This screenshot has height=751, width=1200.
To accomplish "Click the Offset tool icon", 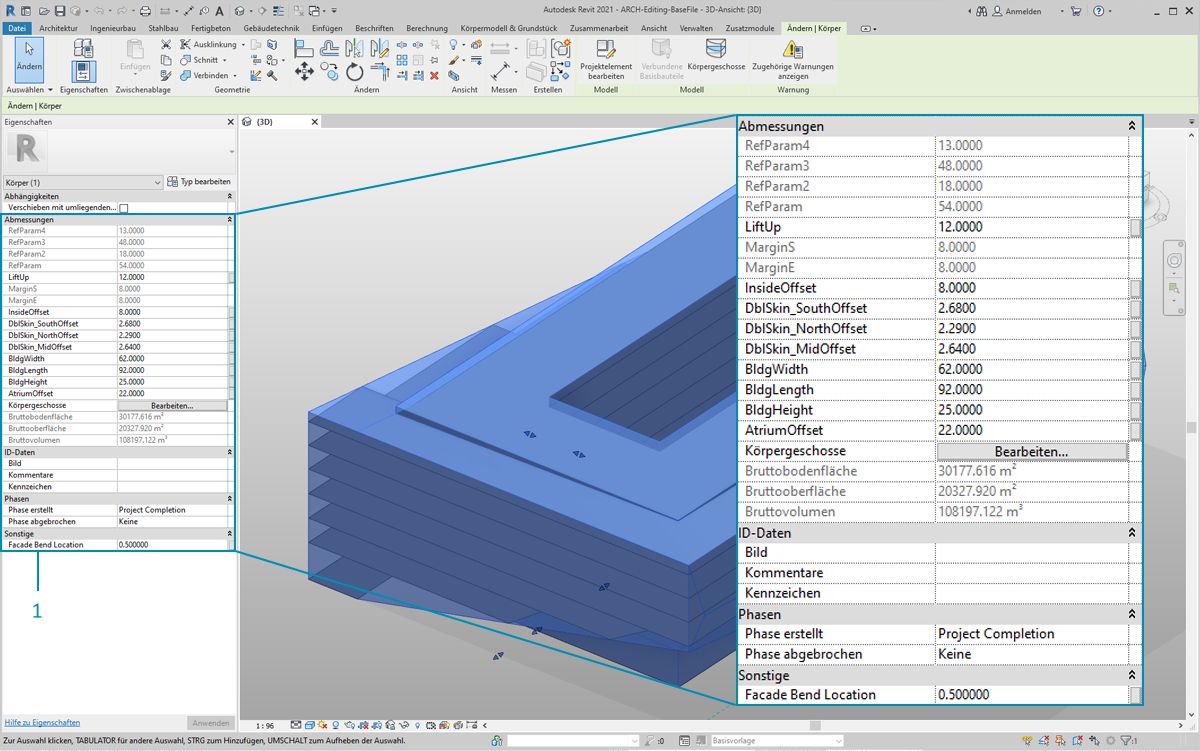I will pyautogui.click(x=330, y=46).
